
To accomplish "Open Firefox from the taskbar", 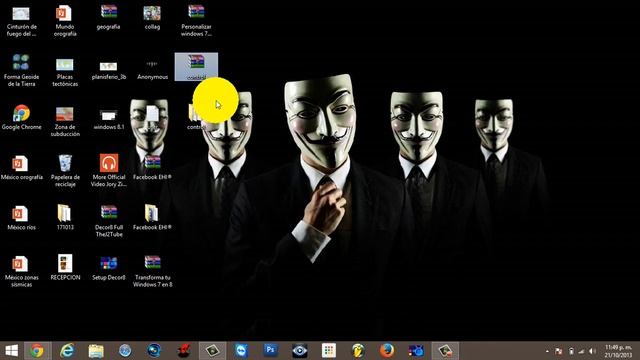I will pos(387,351).
